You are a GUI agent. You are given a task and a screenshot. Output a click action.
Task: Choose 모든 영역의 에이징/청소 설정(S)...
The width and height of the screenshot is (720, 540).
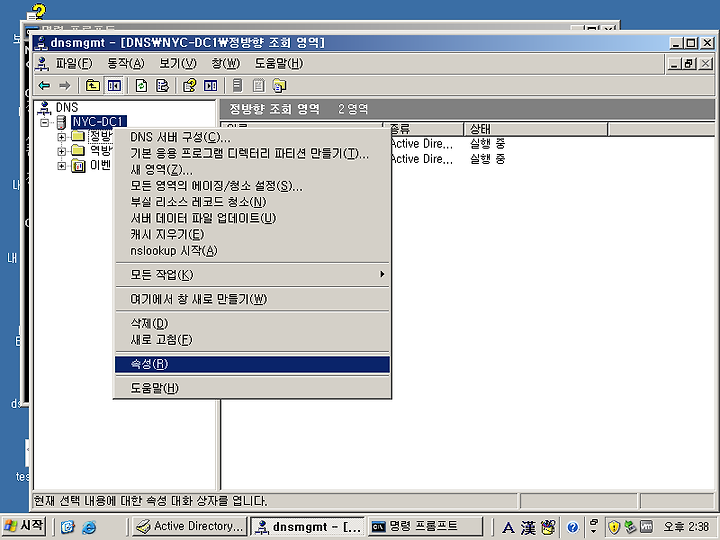click(252, 186)
